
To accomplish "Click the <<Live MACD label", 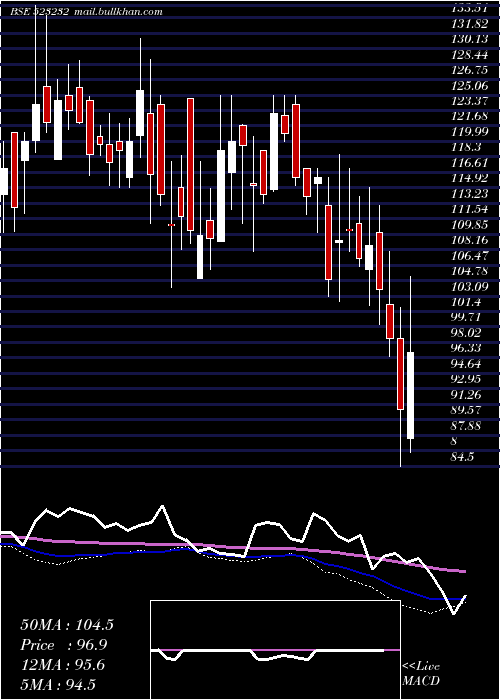I will [x=421, y=673].
